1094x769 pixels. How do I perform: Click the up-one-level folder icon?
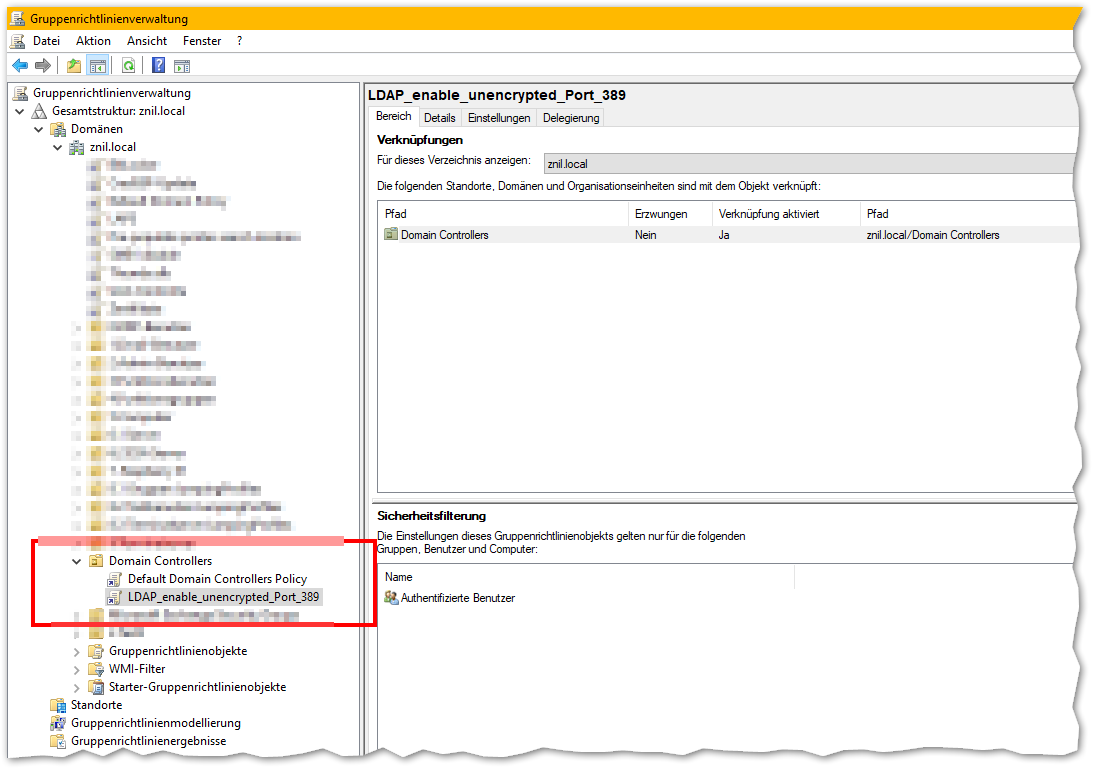tap(74, 66)
